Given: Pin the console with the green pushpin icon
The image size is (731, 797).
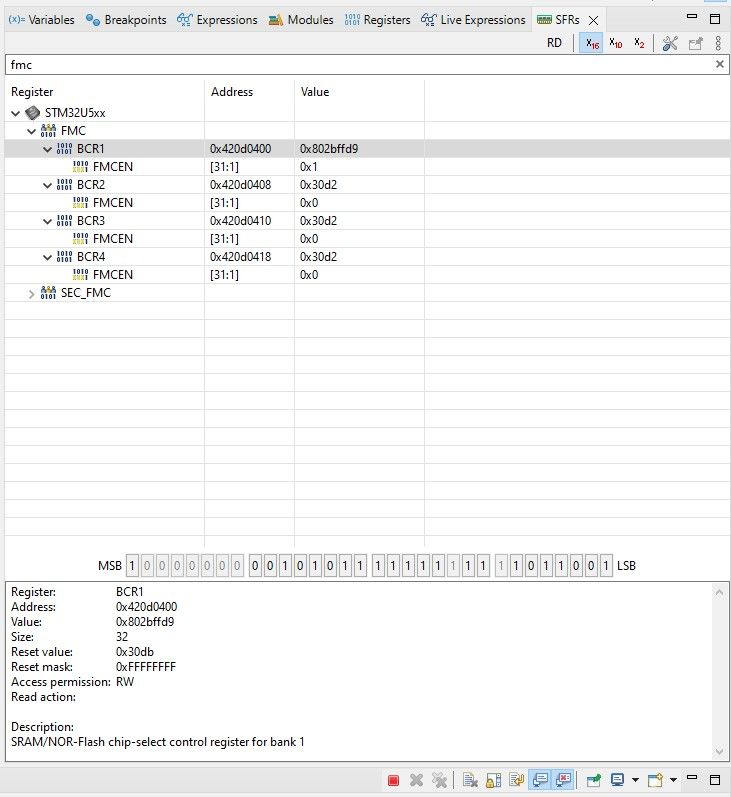Looking at the screenshot, I should point(594,780).
